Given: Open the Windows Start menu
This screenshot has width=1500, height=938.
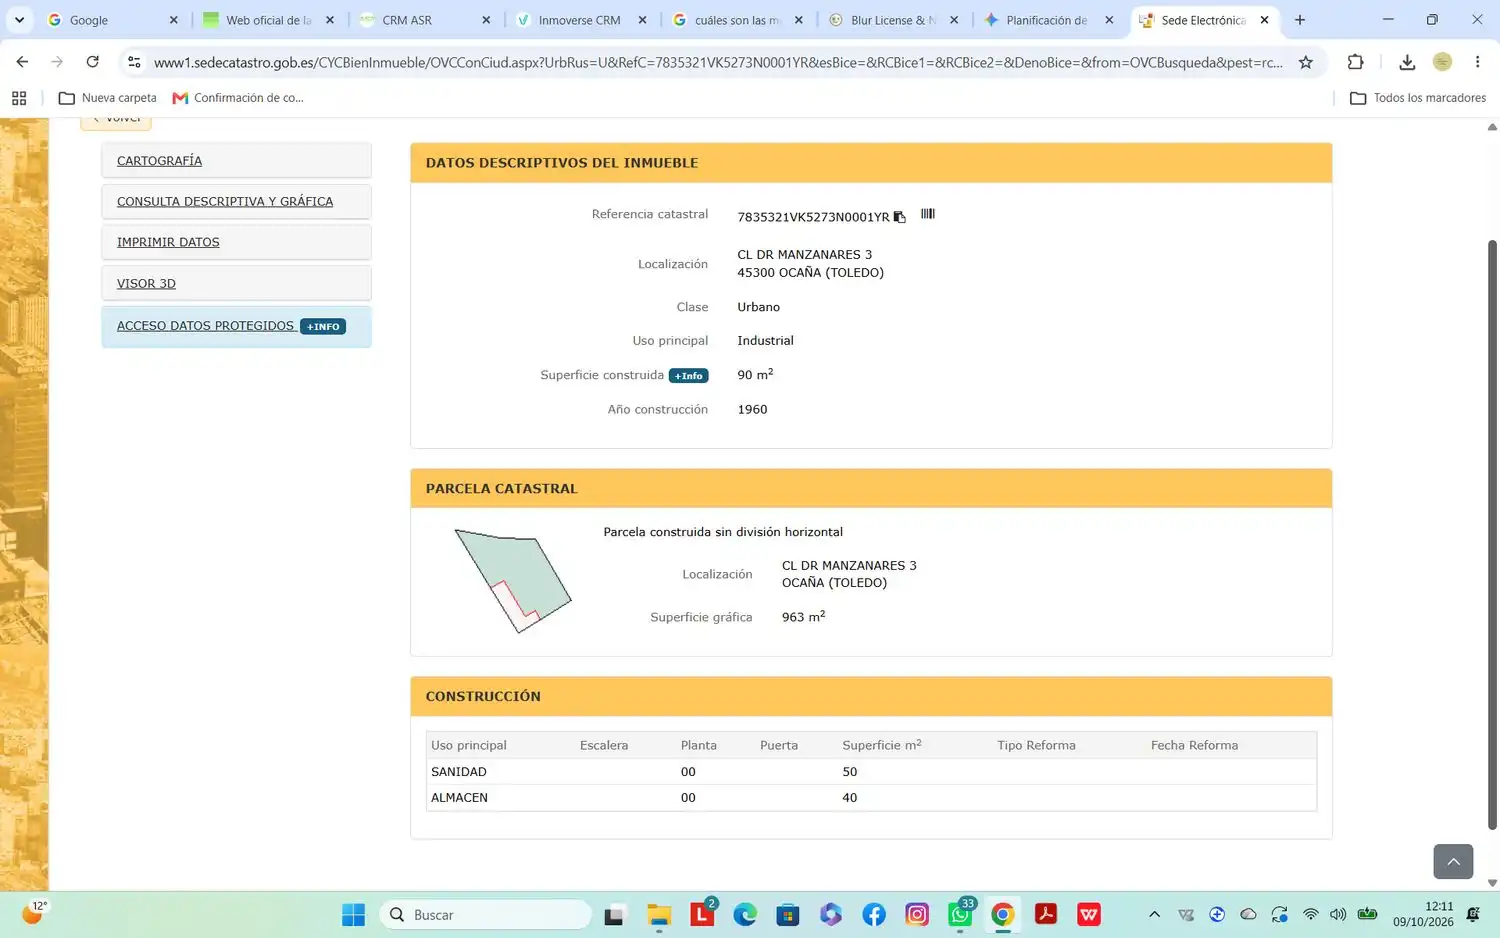Looking at the screenshot, I should click(353, 915).
